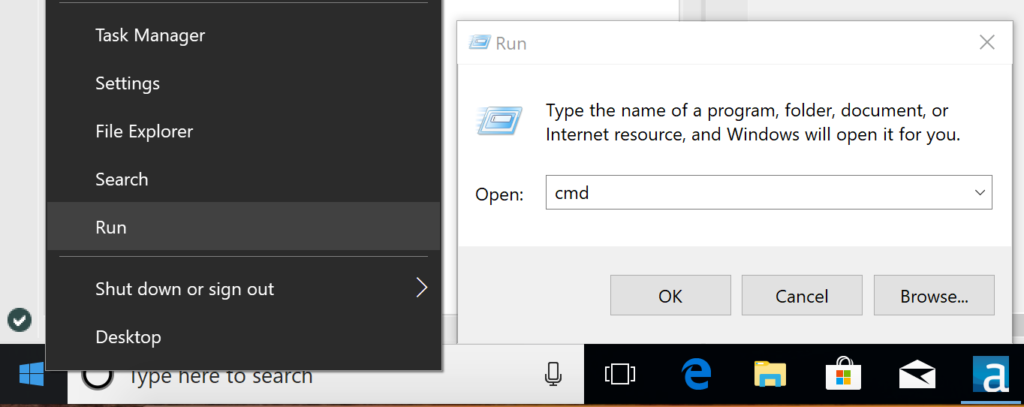Screen dimensions: 1024x407
Task: Launch Microsoft Edge from the taskbar
Action: pos(695,375)
